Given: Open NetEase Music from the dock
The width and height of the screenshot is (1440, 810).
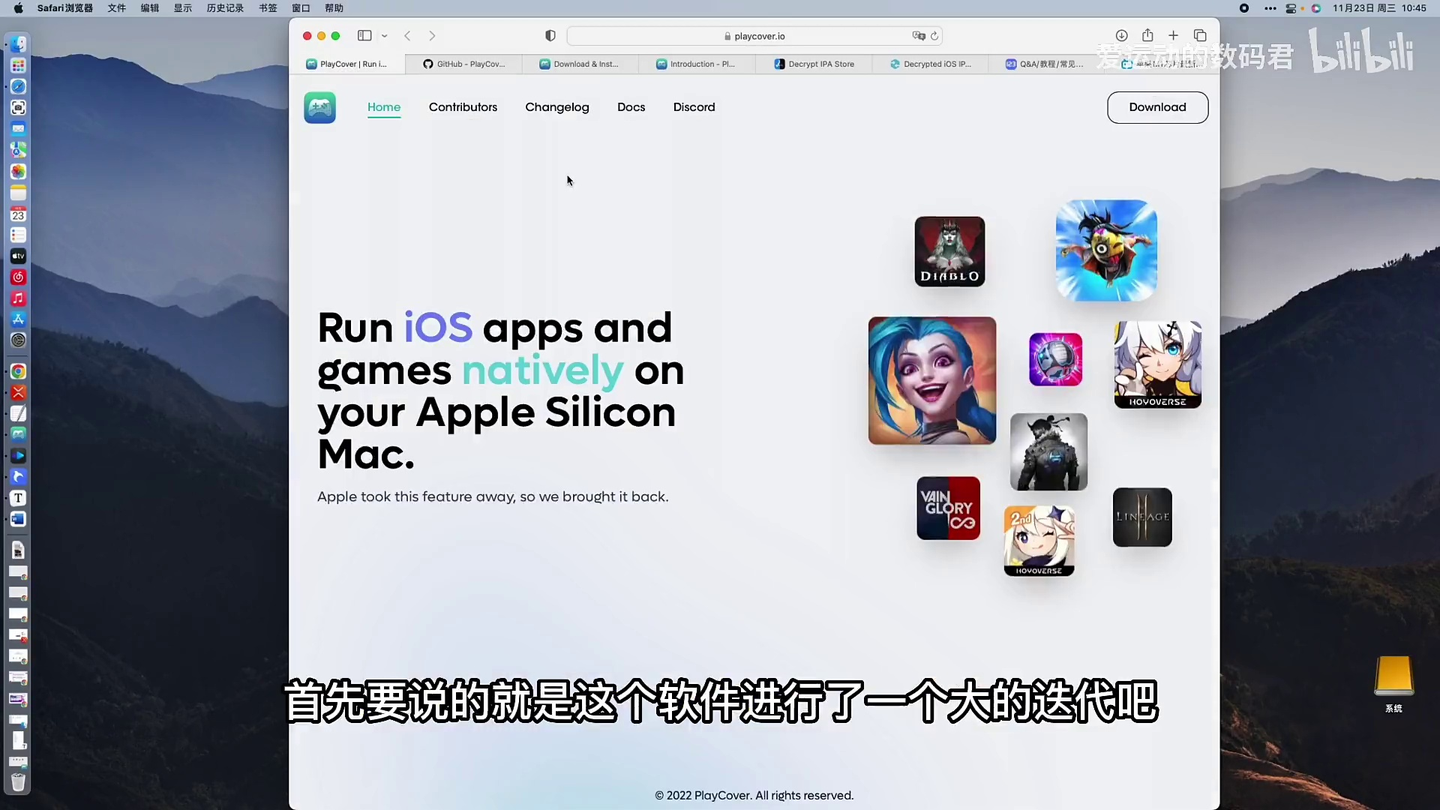Looking at the screenshot, I should click(x=18, y=277).
